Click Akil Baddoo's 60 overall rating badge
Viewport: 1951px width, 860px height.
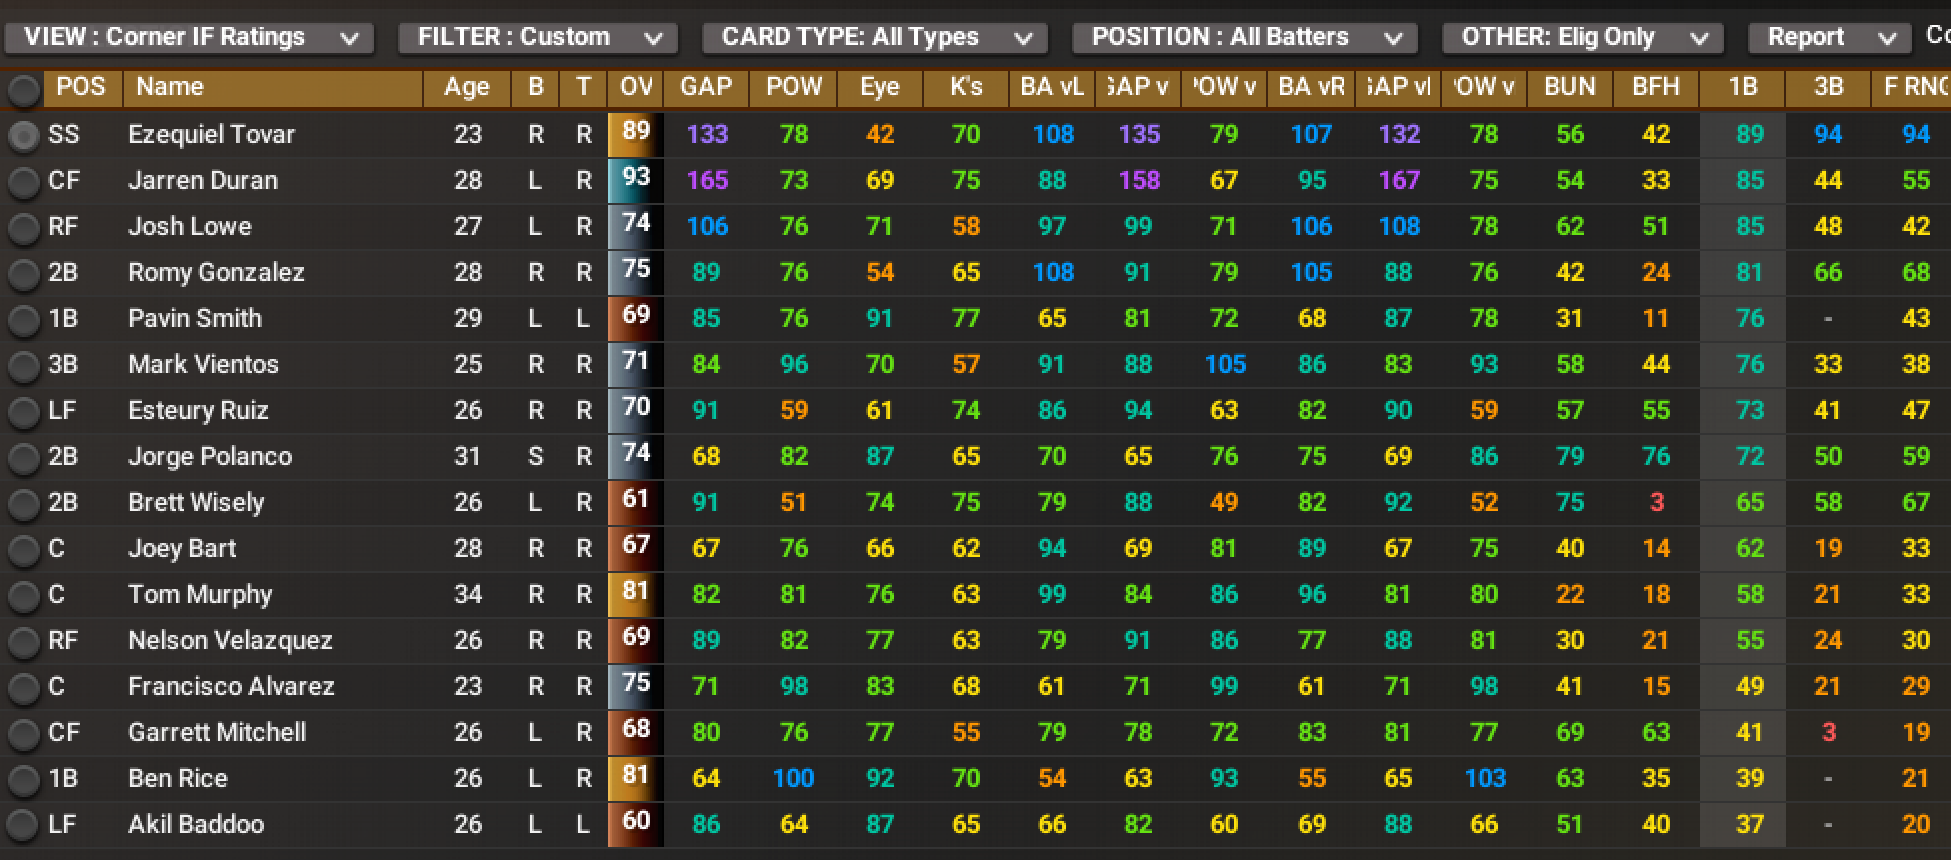(x=636, y=824)
